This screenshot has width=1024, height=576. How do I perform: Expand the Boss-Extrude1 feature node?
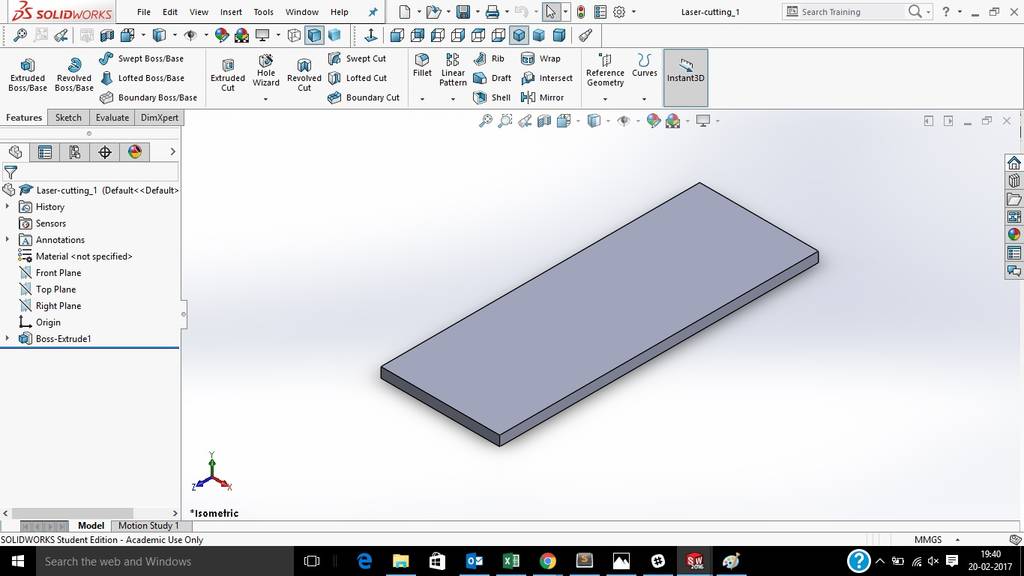point(7,338)
